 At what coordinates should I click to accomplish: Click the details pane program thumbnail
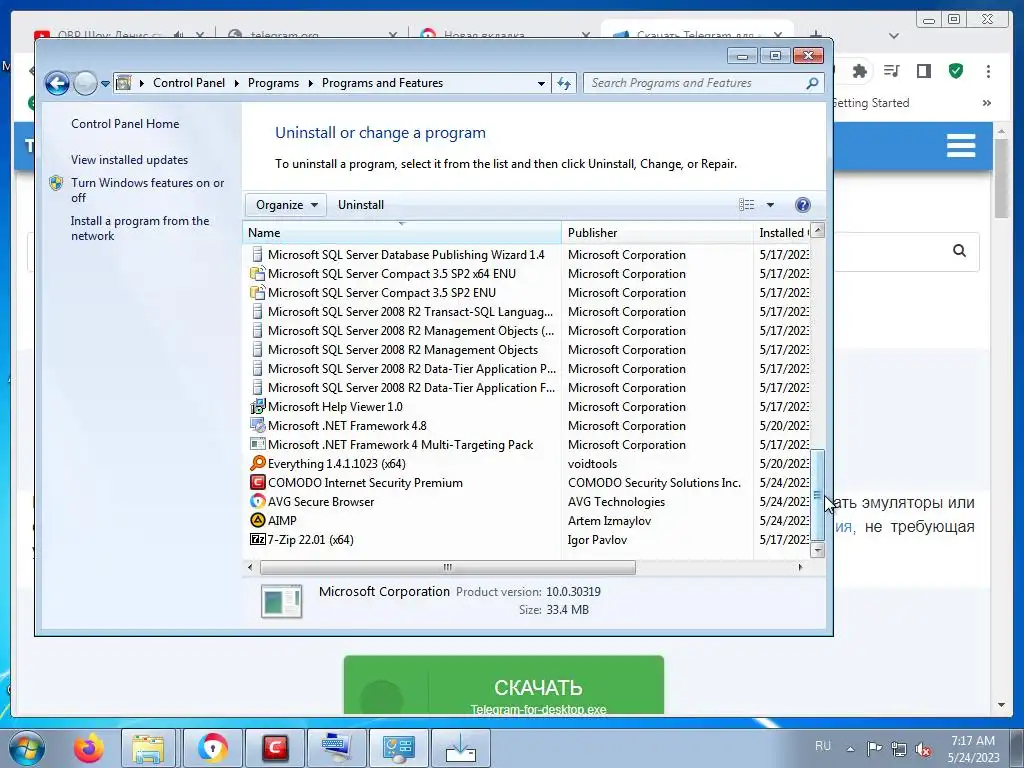(x=281, y=601)
